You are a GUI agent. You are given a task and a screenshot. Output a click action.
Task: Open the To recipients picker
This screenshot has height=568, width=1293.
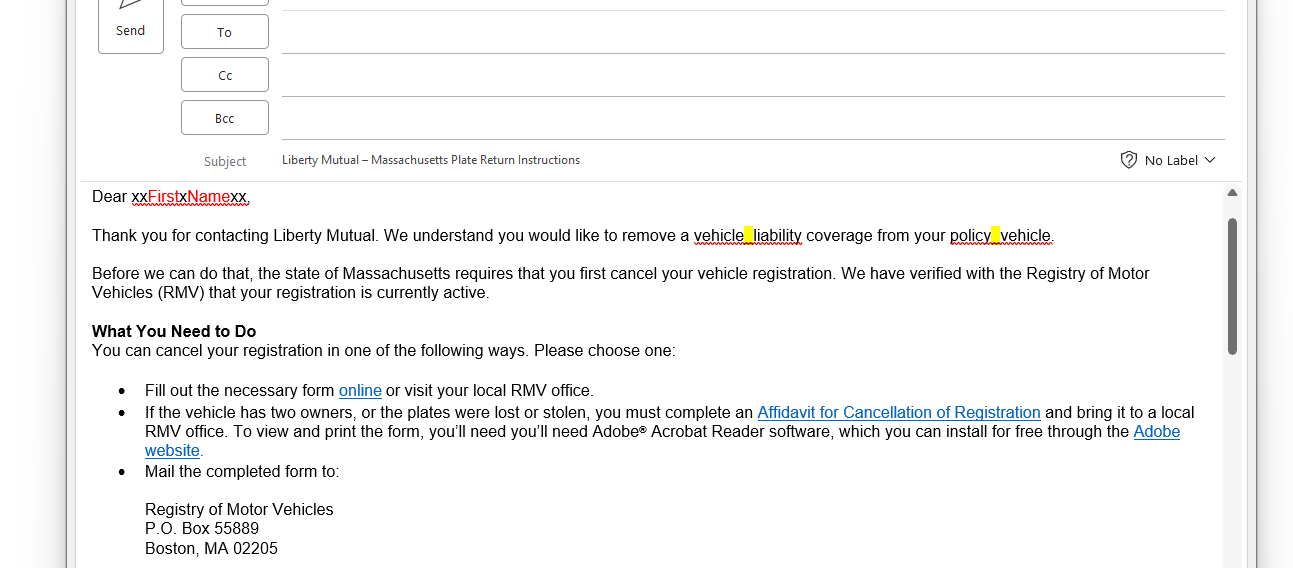click(225, 32)
